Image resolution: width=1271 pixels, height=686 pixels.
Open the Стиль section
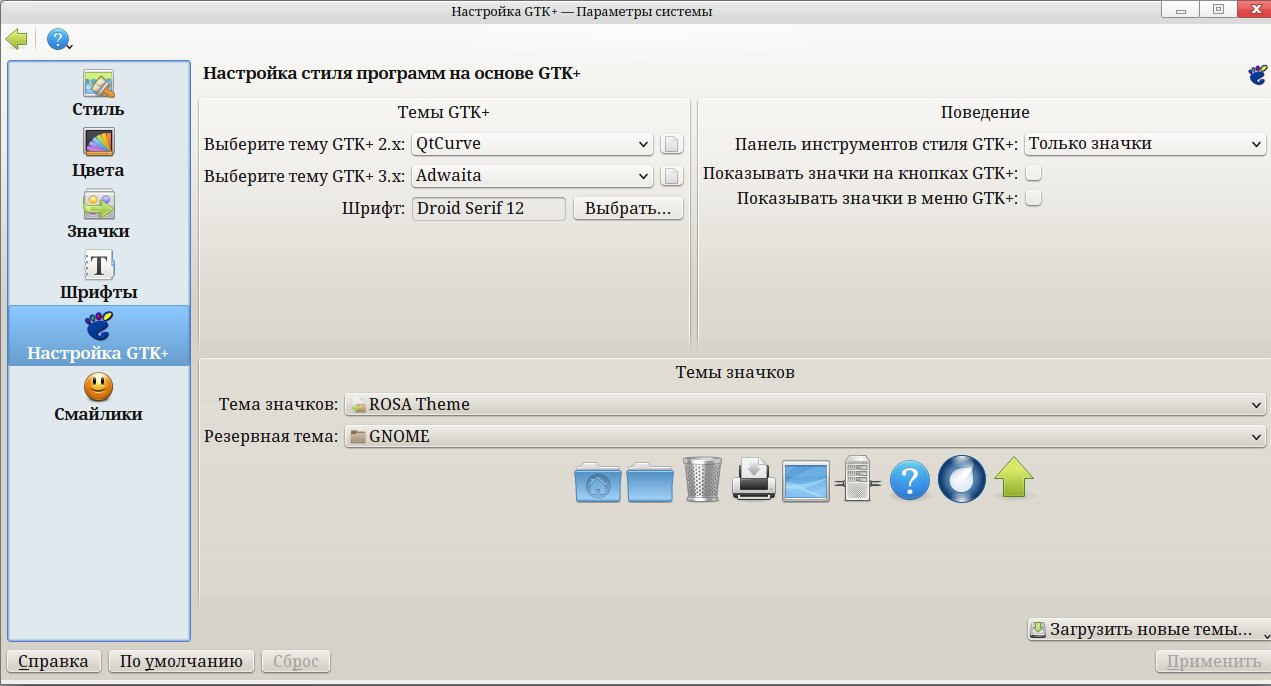pyautogui.click(x=99, y=94)
